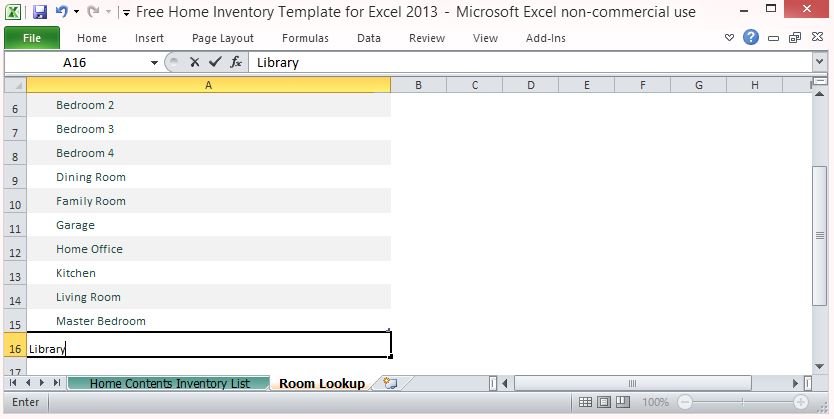Select the Dining Room cell

coord(208,177)
